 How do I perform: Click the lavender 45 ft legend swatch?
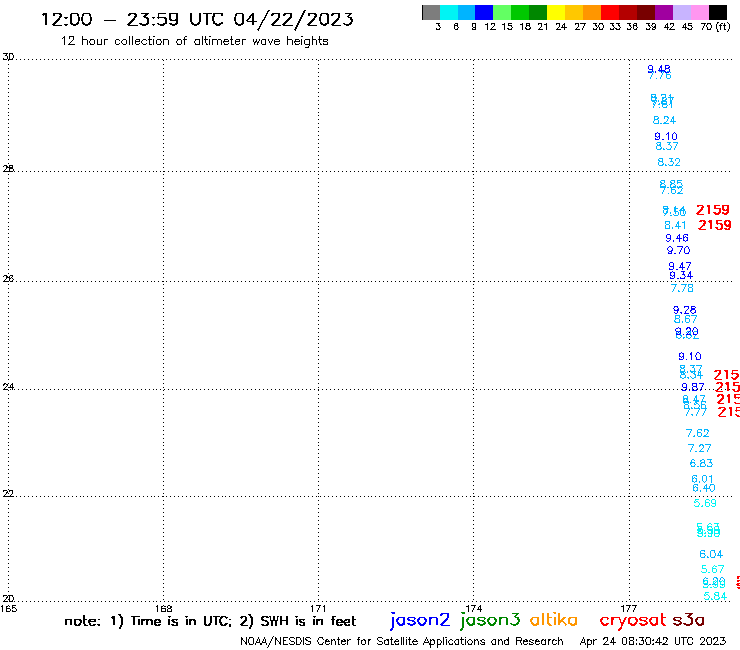coord(681,12)
